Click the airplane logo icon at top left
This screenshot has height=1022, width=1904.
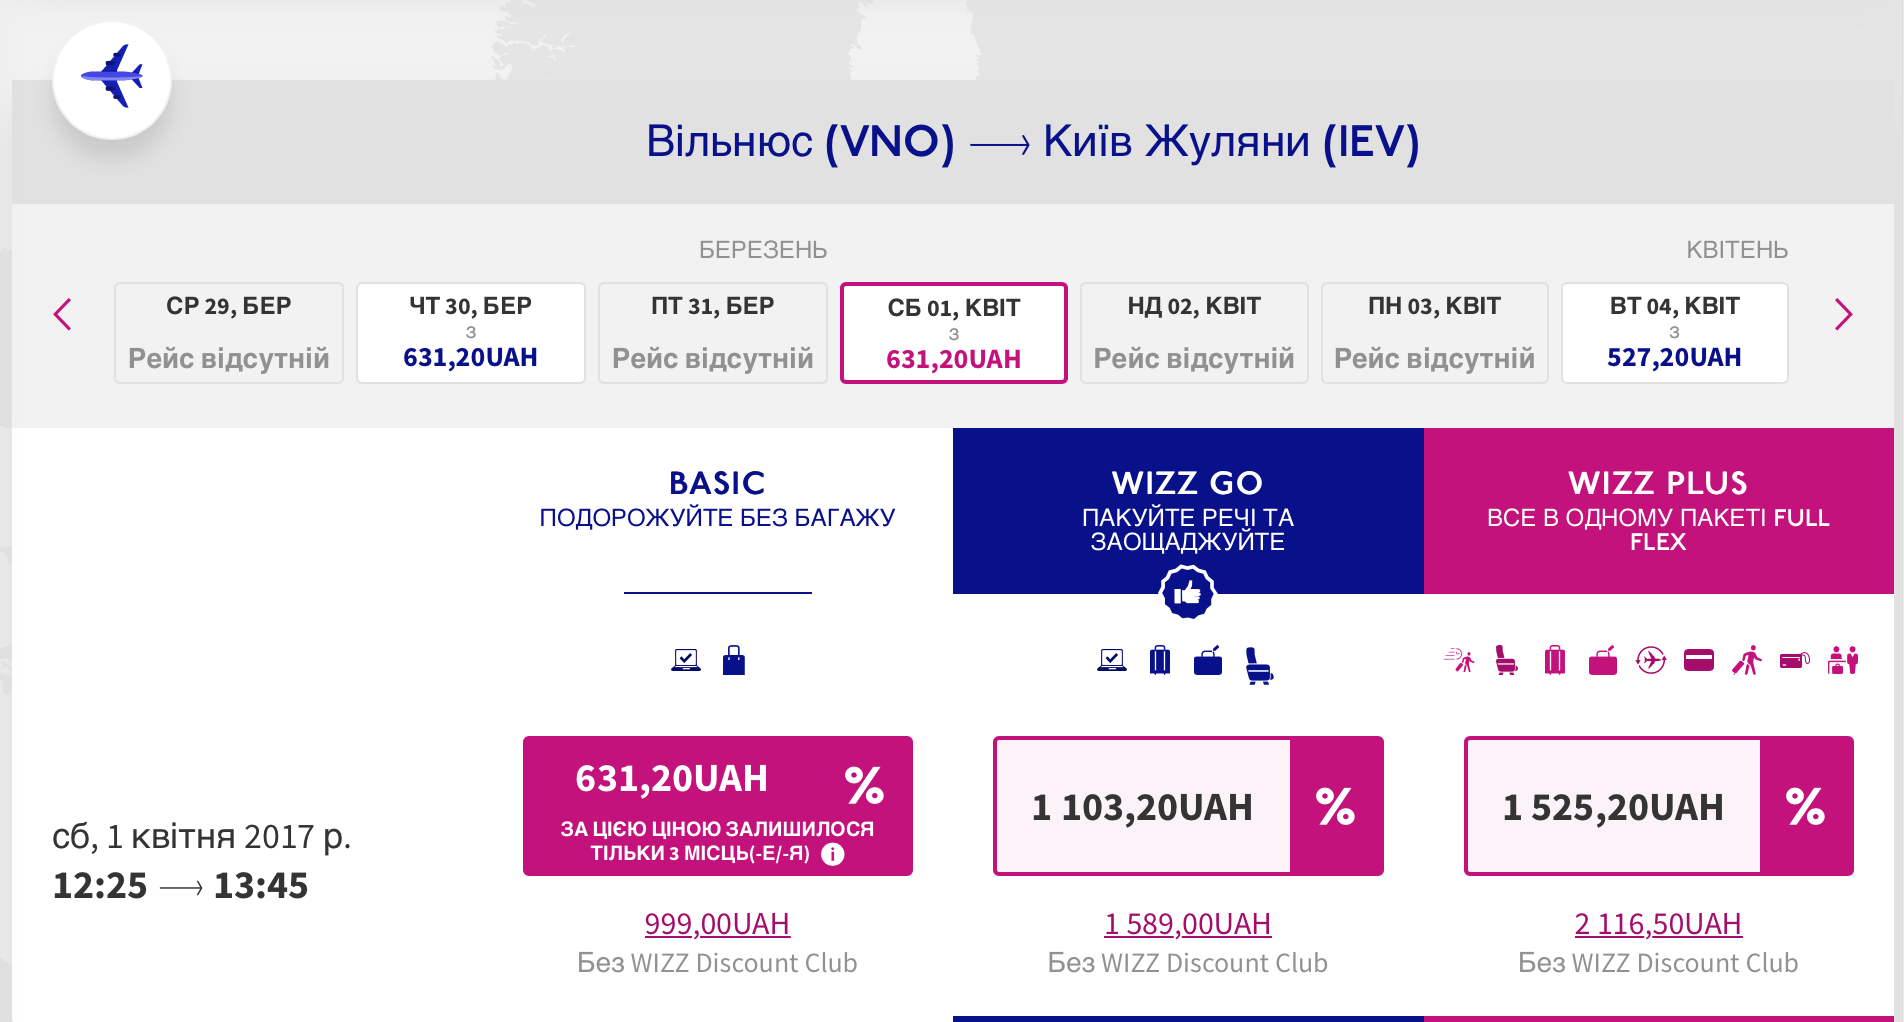click(x=112, y=78)
